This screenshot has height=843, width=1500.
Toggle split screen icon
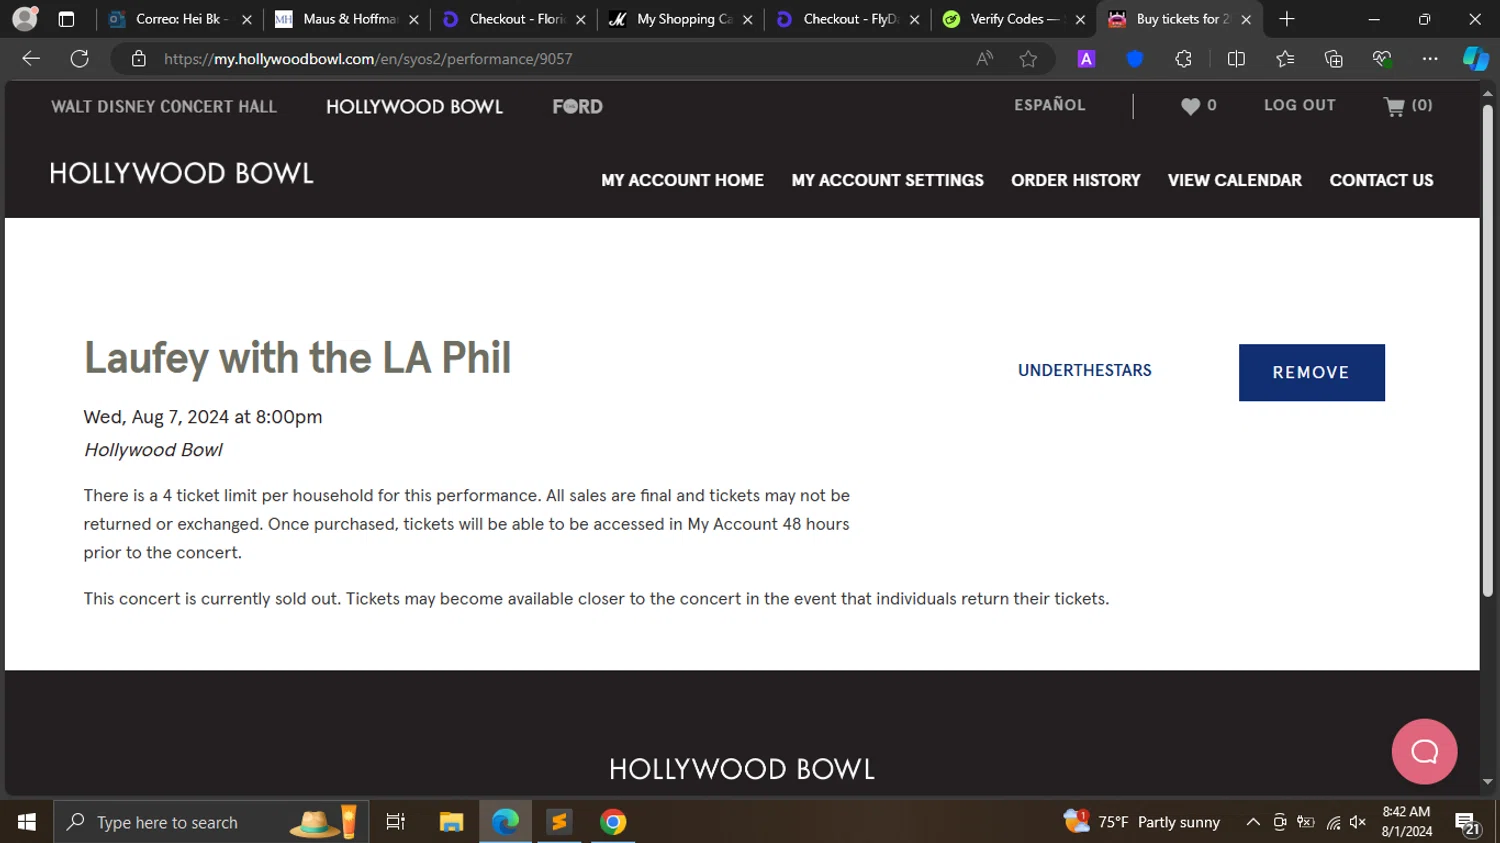(1236, 59)
